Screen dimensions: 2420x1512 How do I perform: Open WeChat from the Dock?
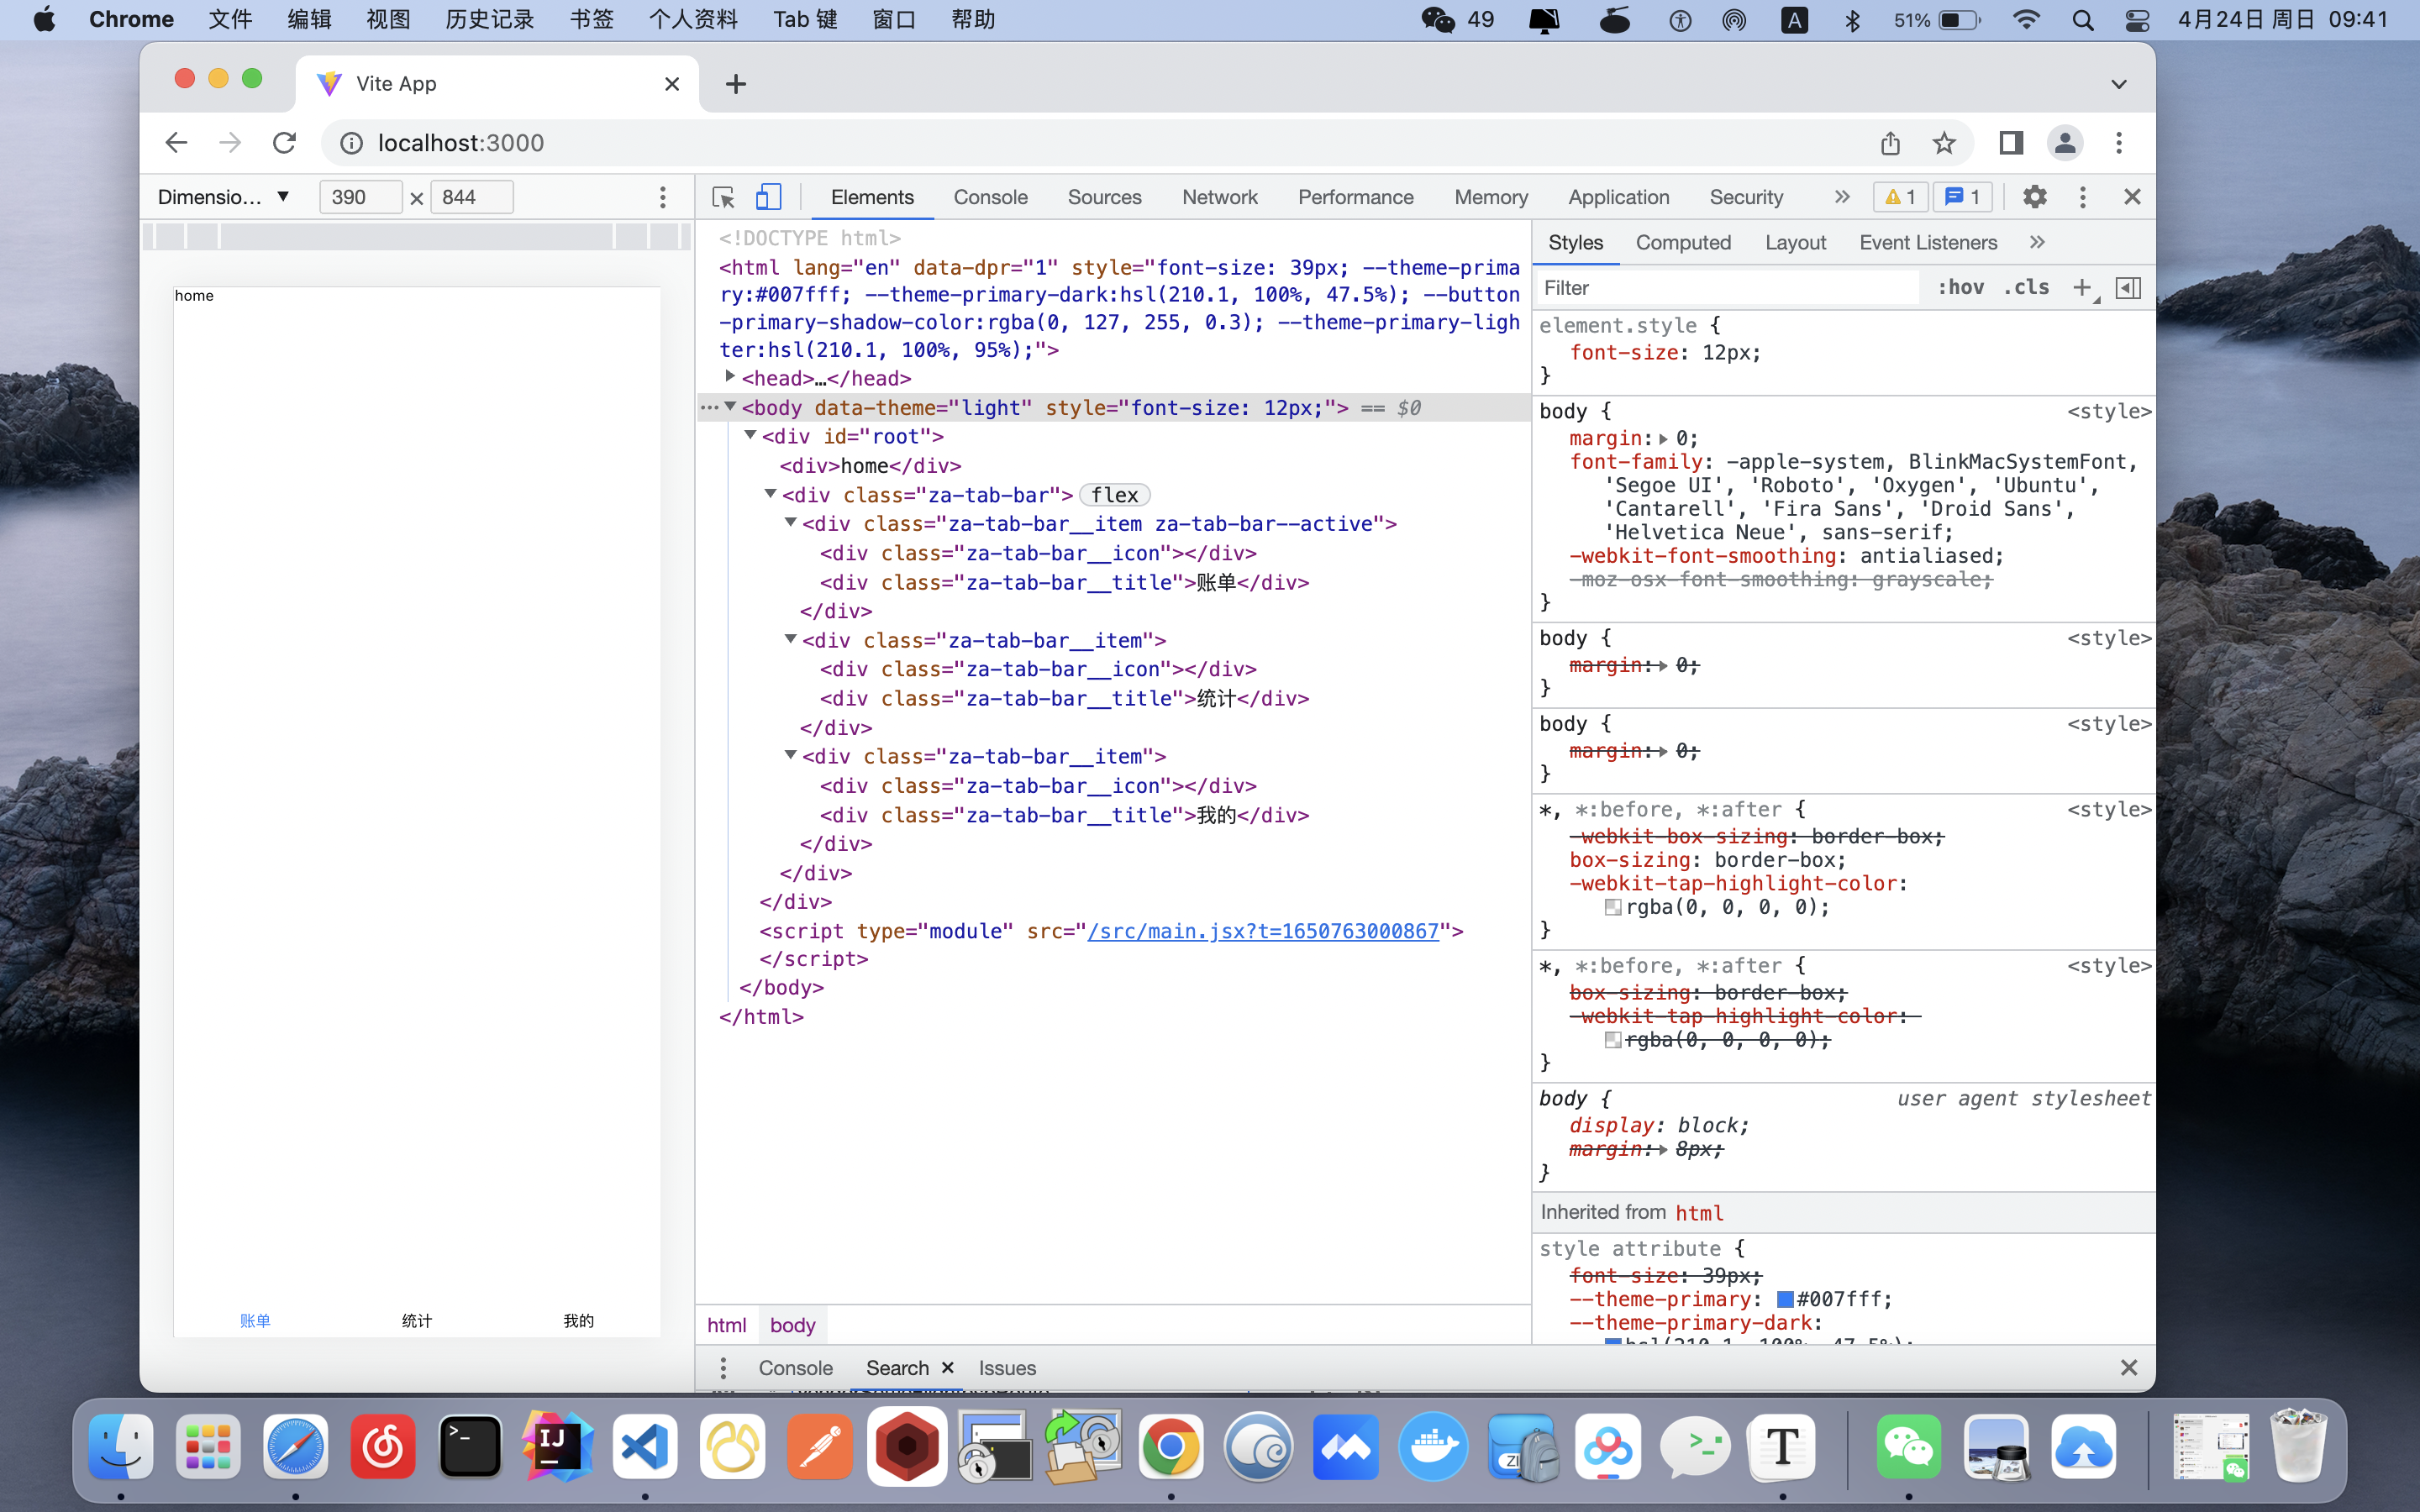[x=1909, y=1446]
